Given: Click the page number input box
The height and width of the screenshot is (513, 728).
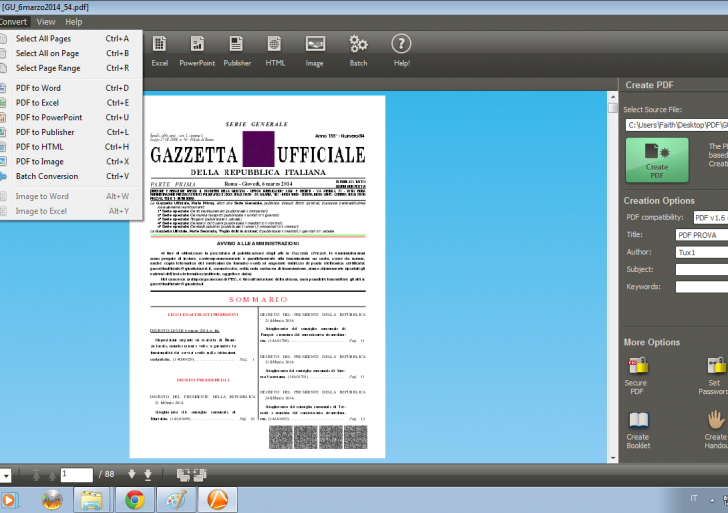Looking at the screenshot, I should [76, 474].
